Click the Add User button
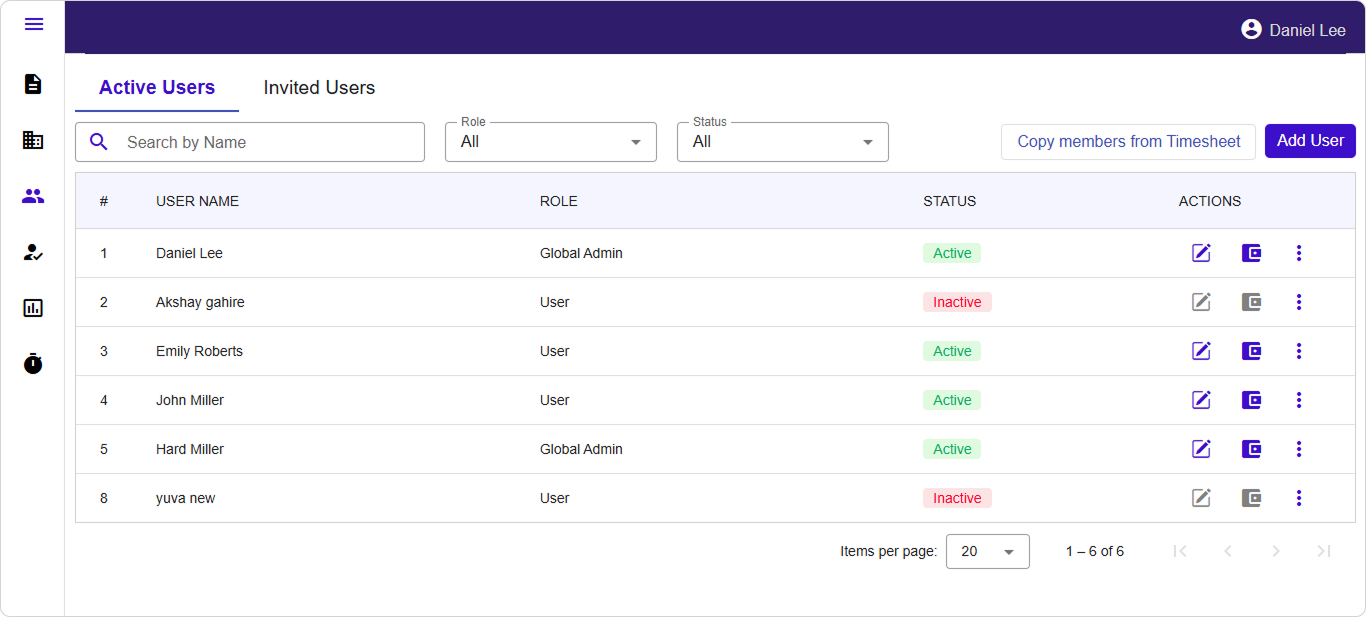 [1310, 141]
